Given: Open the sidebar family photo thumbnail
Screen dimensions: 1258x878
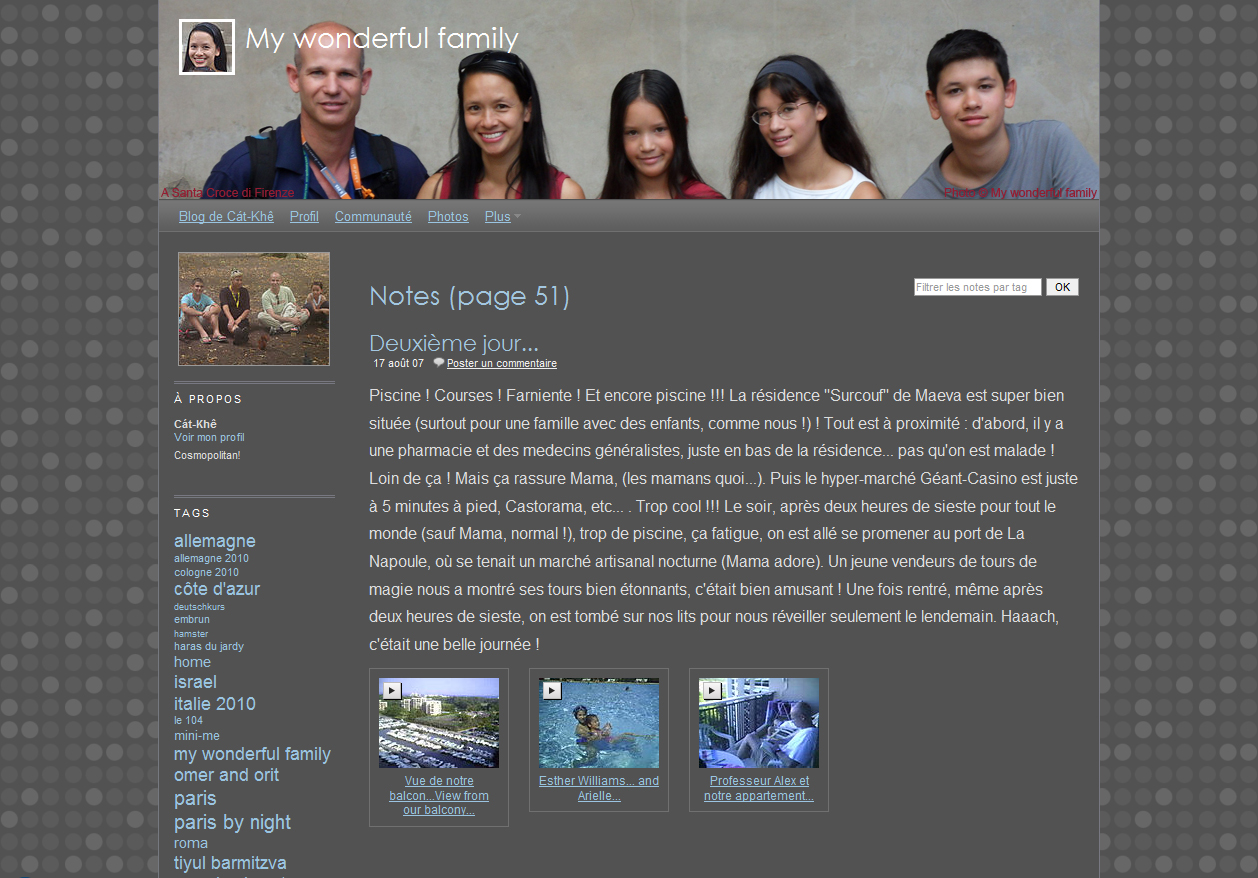Looking at the screenshot, I should 254,309.
